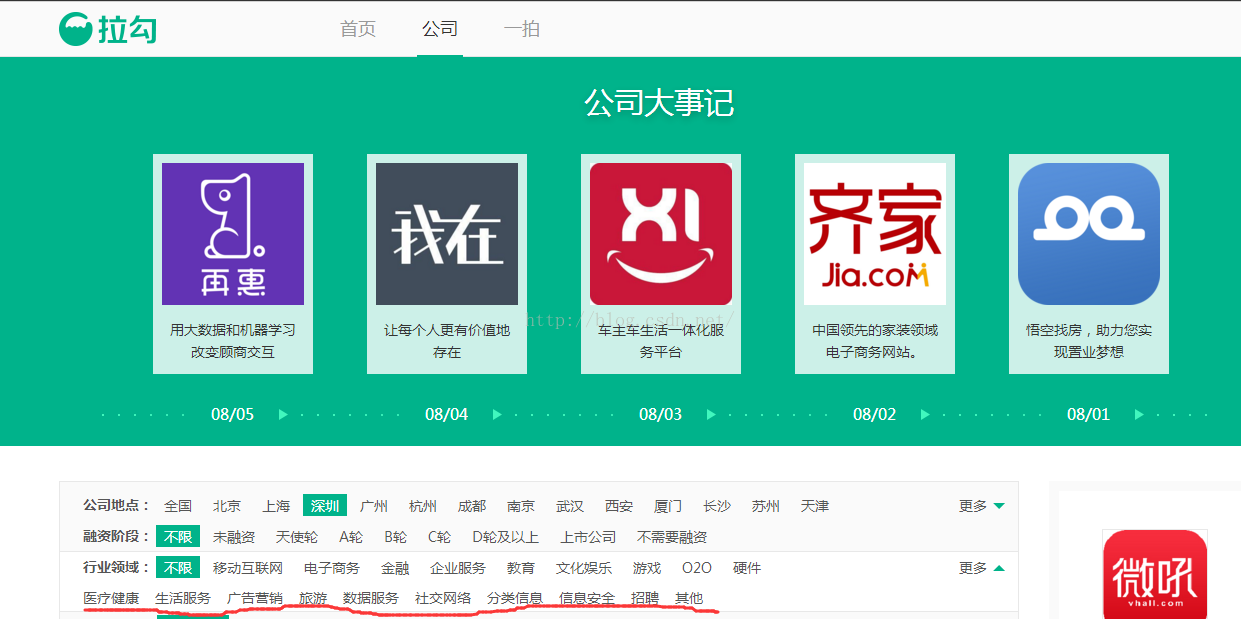Choose 长沙 as company location
The width and height of the screenshot is (1241, 619).
click(717, 506)
